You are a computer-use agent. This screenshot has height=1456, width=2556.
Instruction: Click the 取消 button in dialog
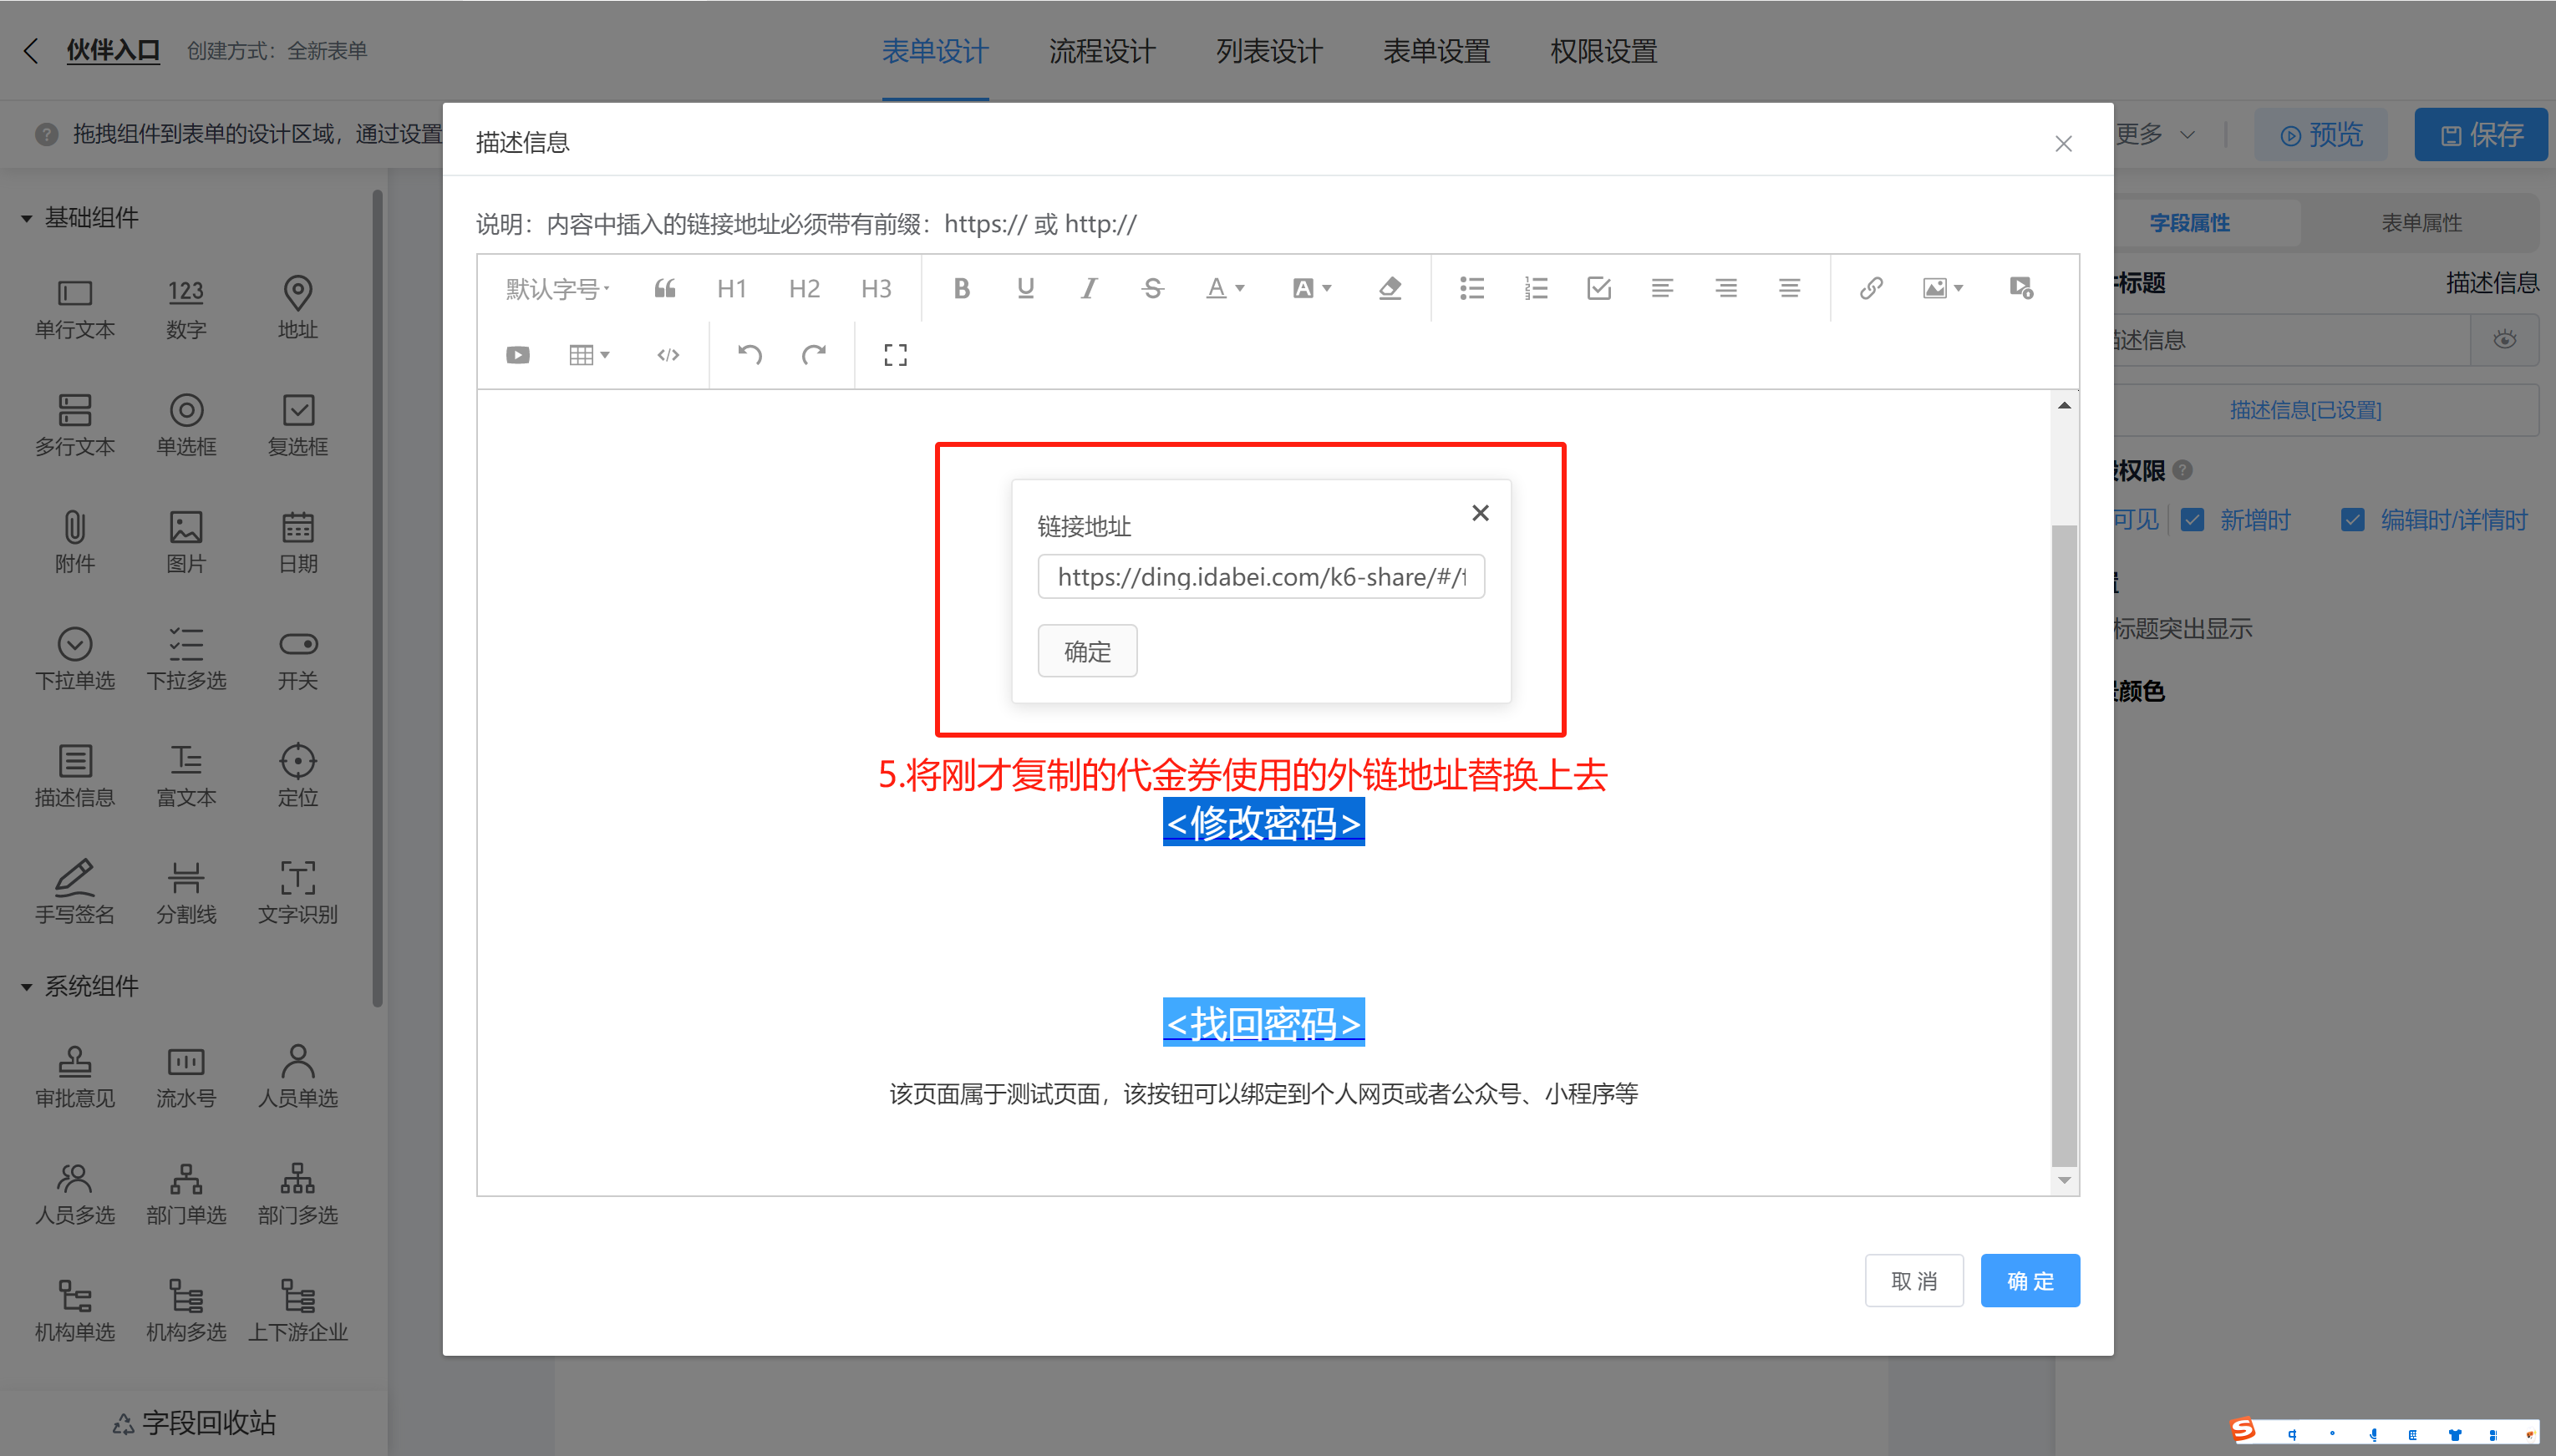click(x=1913, y=1281)
